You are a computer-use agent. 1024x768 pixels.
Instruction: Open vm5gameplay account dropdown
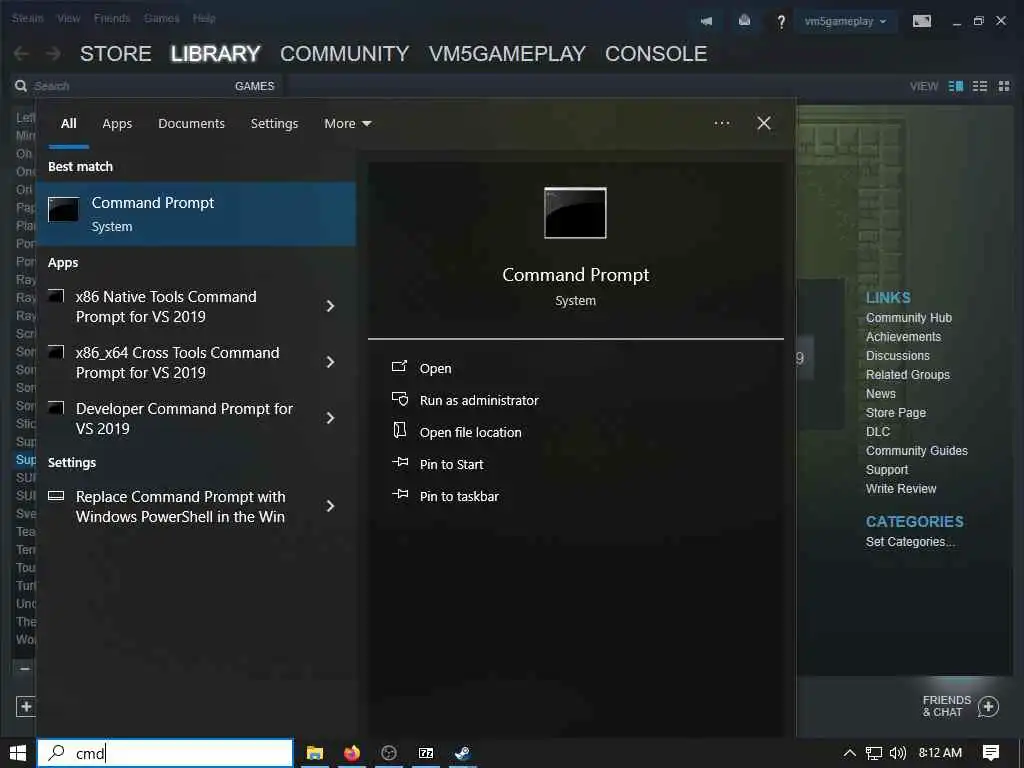[845, 21]
